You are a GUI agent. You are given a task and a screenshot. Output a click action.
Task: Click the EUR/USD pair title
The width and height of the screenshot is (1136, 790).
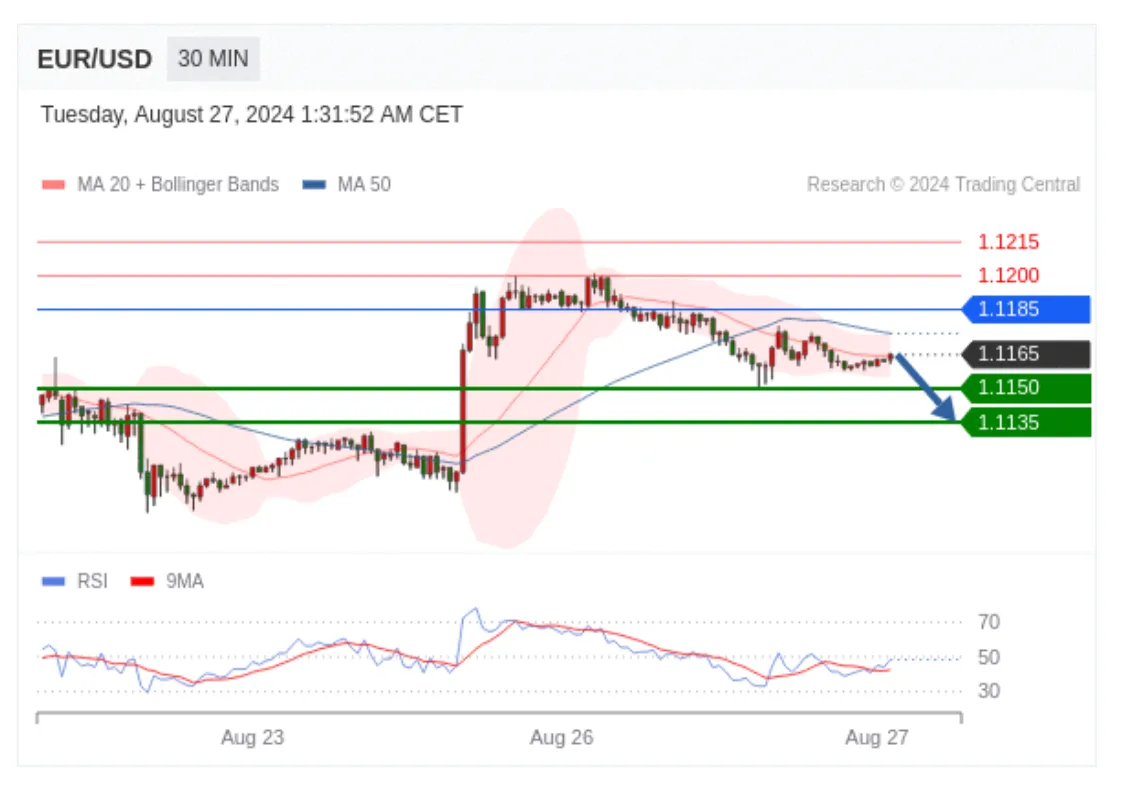pos(95,59)
